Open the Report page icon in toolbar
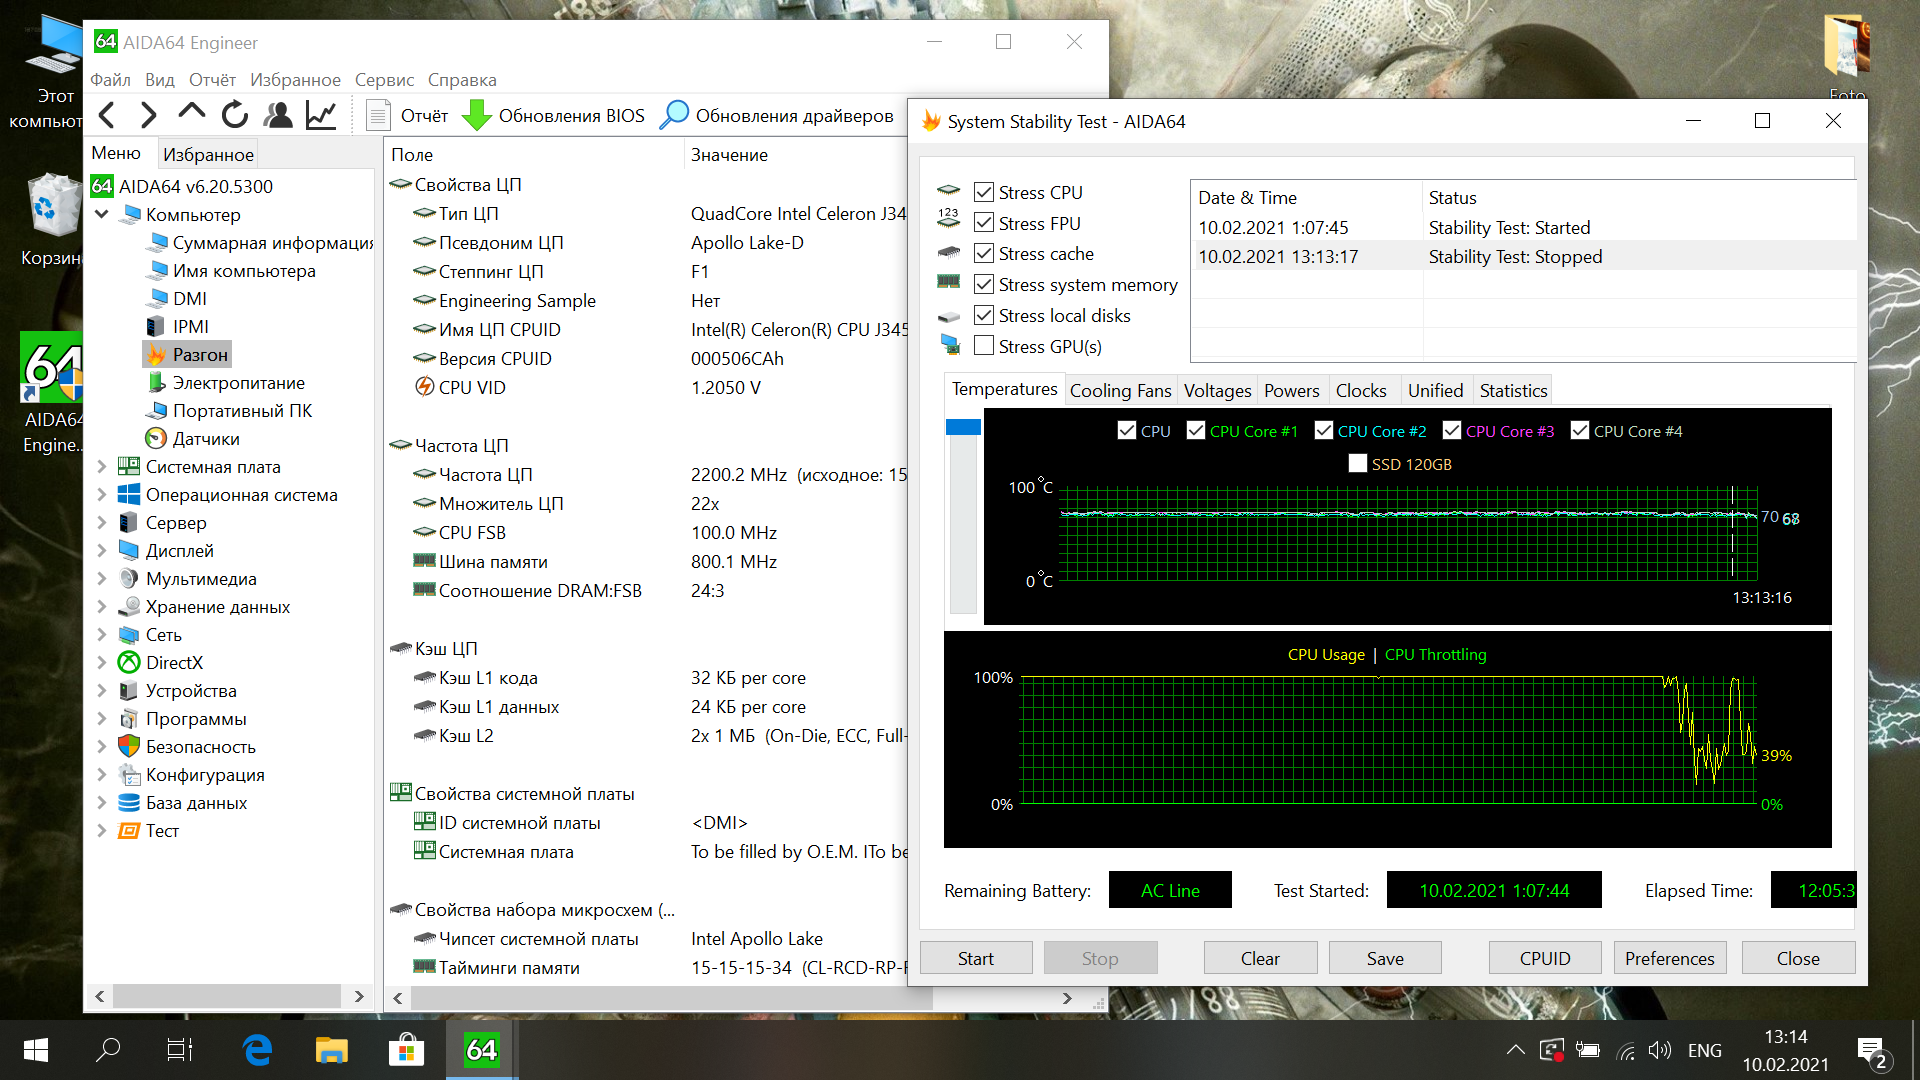The image size is (1920, 1080). pos(378,115)
